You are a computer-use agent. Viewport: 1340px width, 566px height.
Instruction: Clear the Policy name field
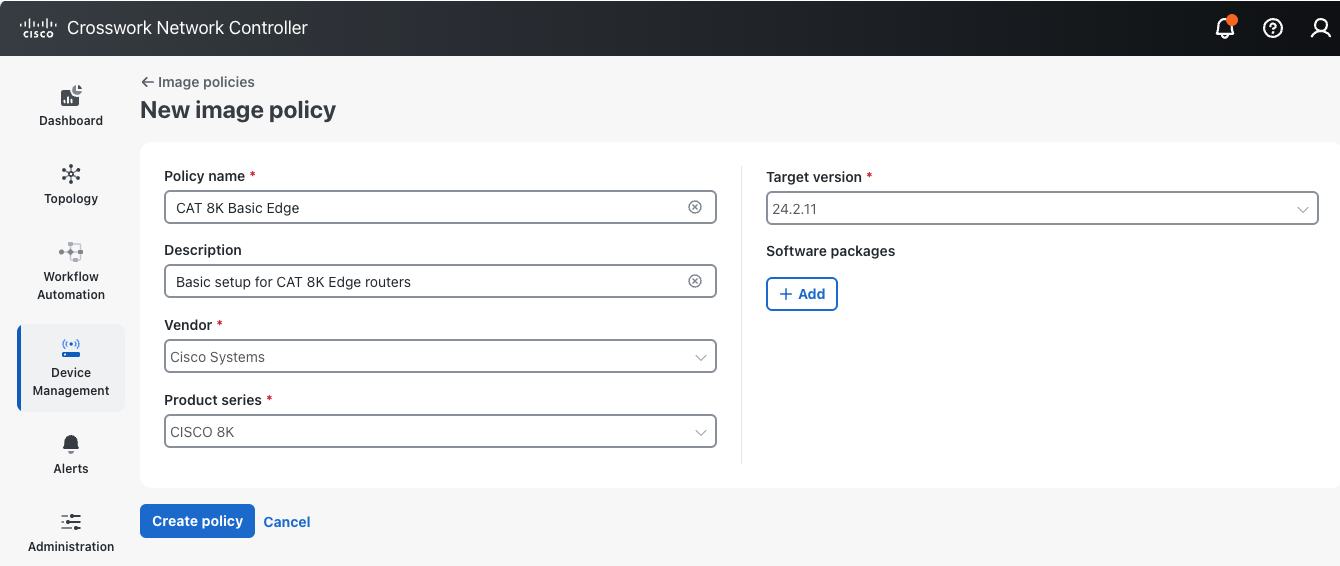(695, 207)
